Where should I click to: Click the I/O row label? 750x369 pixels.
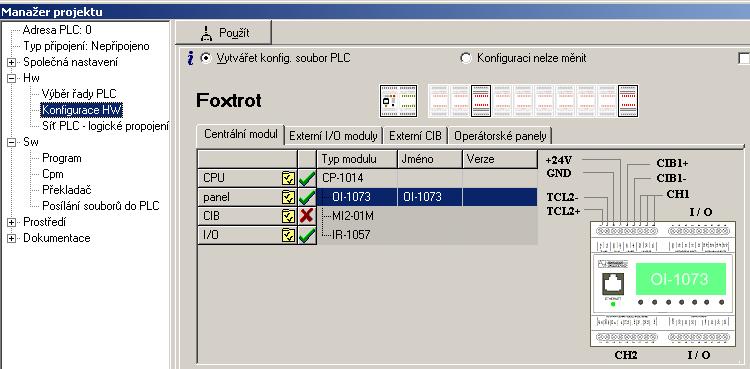pos(211,235)
